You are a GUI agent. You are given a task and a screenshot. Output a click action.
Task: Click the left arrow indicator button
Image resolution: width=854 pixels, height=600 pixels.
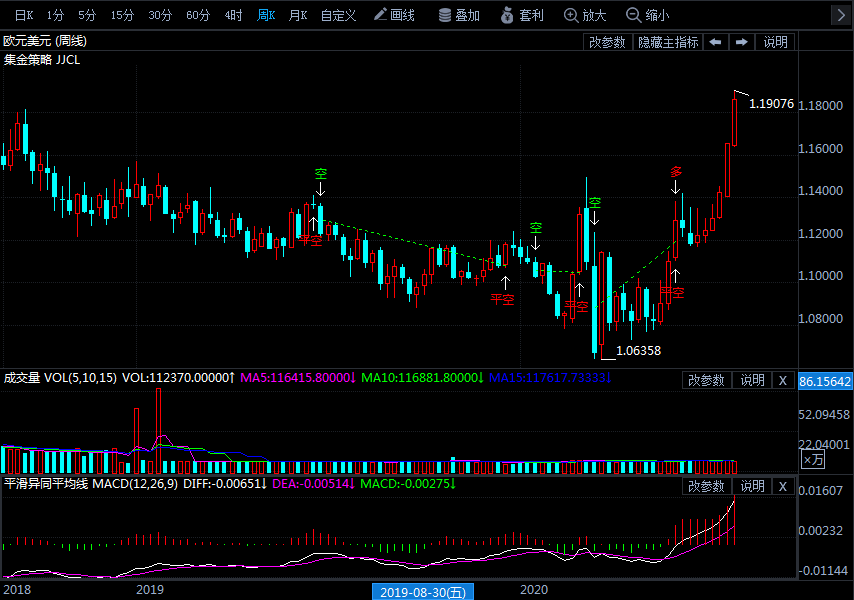tap(715, 42)
